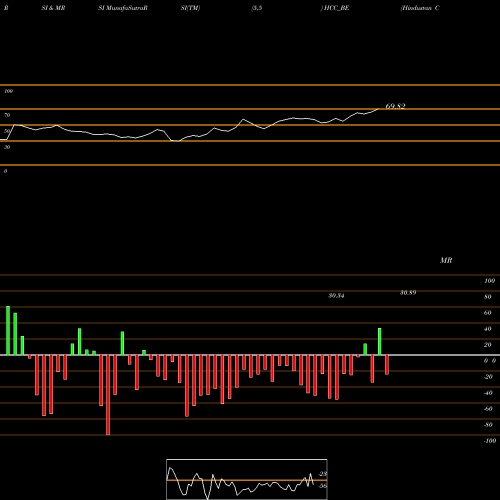
Task: Click the tallest red bar reaching -100
Action: (x=108, y=395)
